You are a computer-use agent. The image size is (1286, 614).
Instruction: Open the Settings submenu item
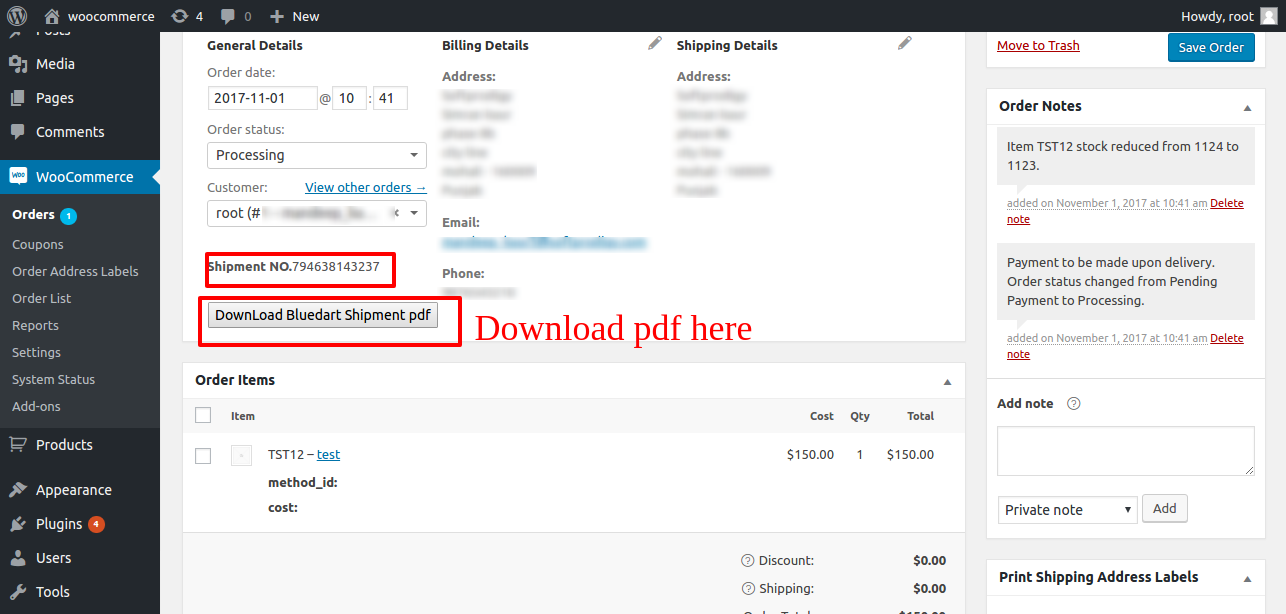click(36, 352)
